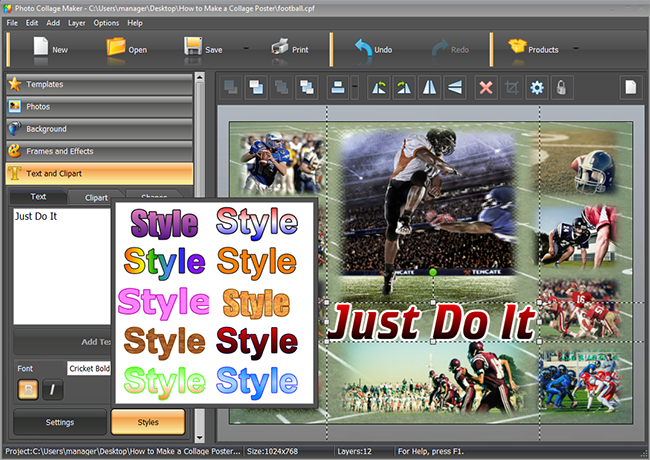Click the text box containing Just Do It

click(x=62, y=266)
